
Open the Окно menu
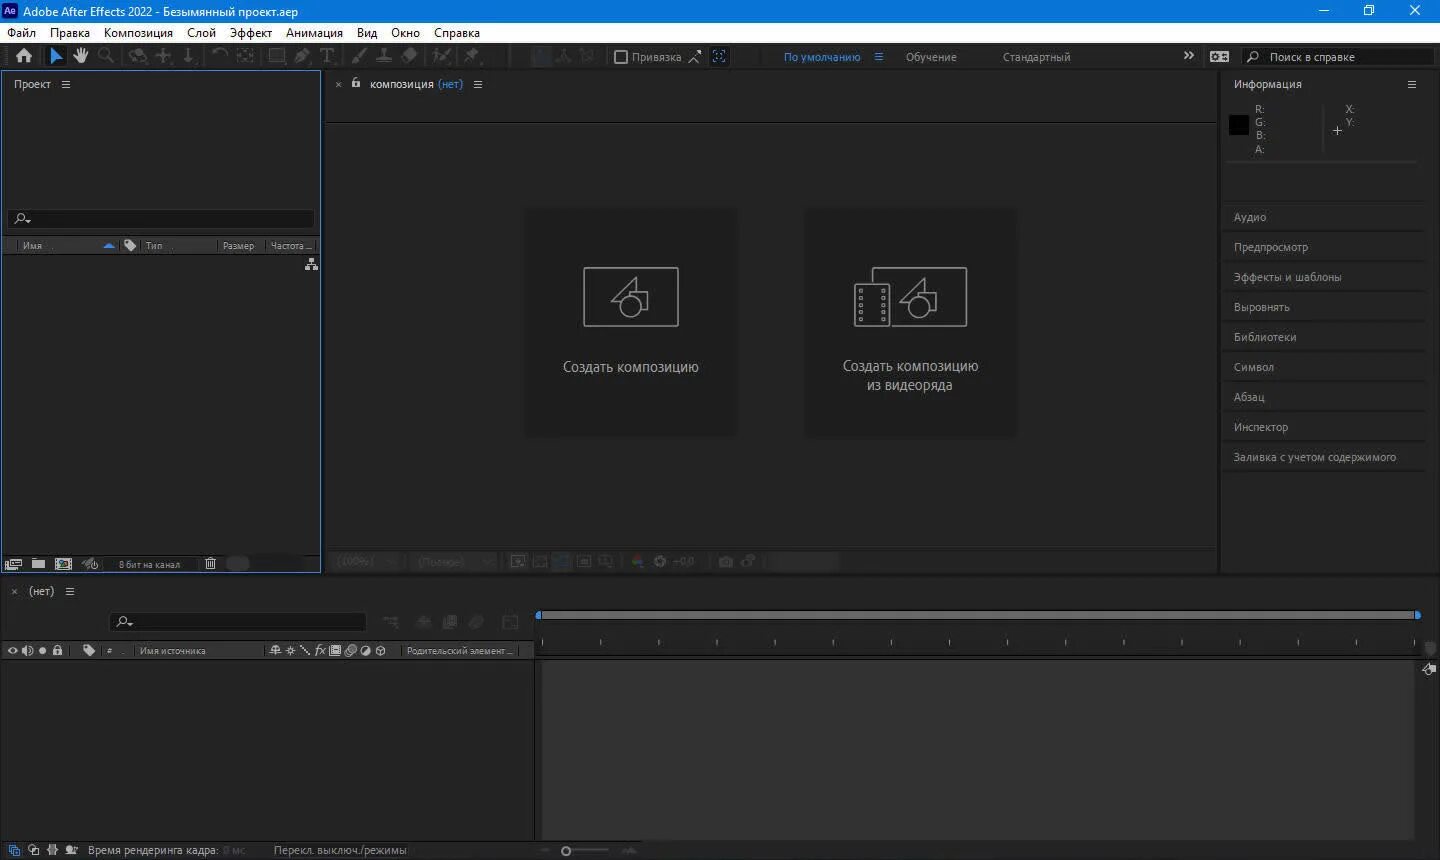pos(405,32)
